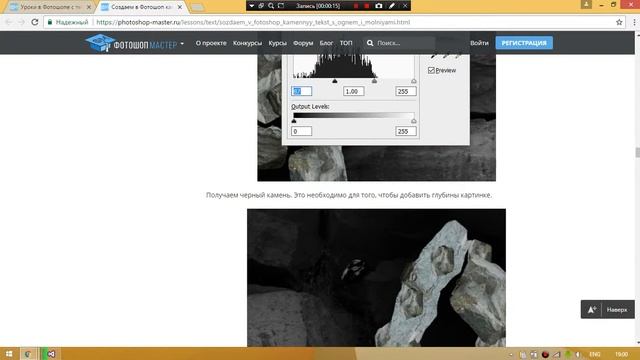Viewport: 640px width, 360px height.
Task: Click the input white level 255 field
Action: (406, 91)
